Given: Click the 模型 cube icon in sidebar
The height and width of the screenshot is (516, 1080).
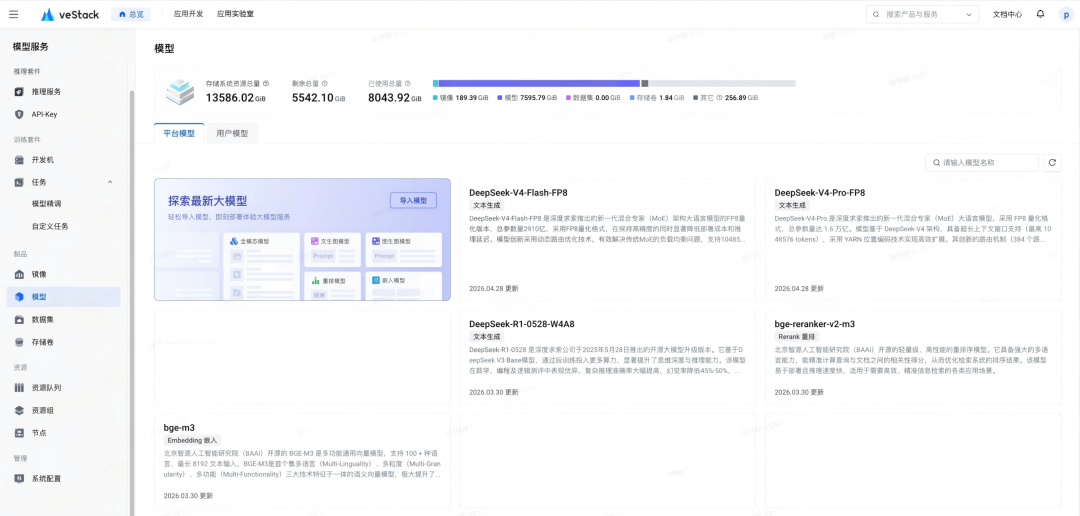Looking at the screenshot, I should (19, 297).
